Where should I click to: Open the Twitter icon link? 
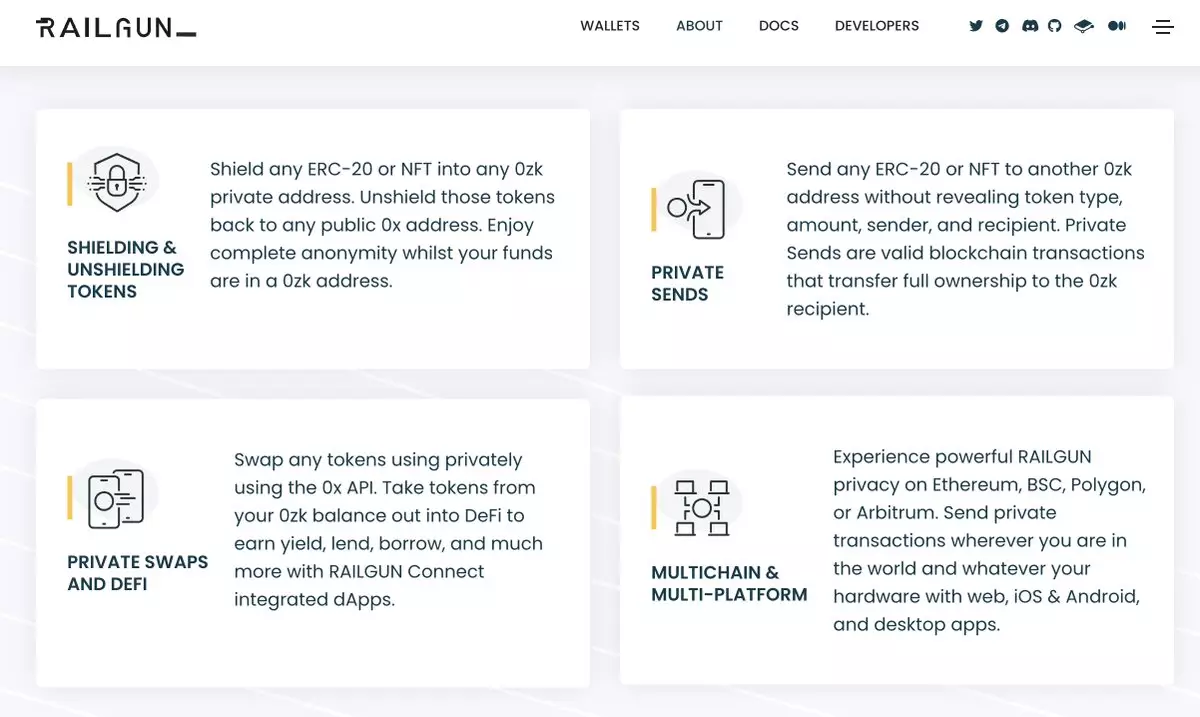[x=976, y=26]
